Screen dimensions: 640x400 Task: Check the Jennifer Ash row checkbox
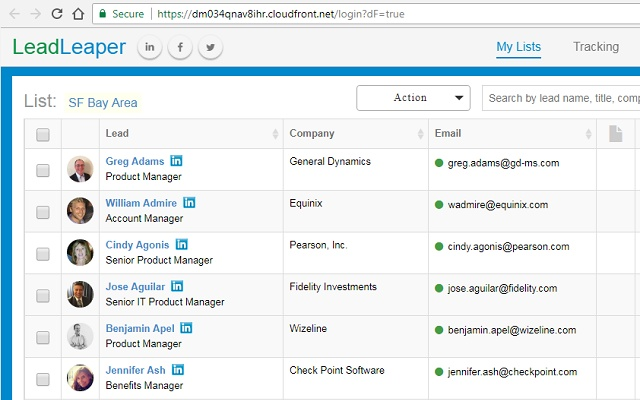tap(43, 379)
